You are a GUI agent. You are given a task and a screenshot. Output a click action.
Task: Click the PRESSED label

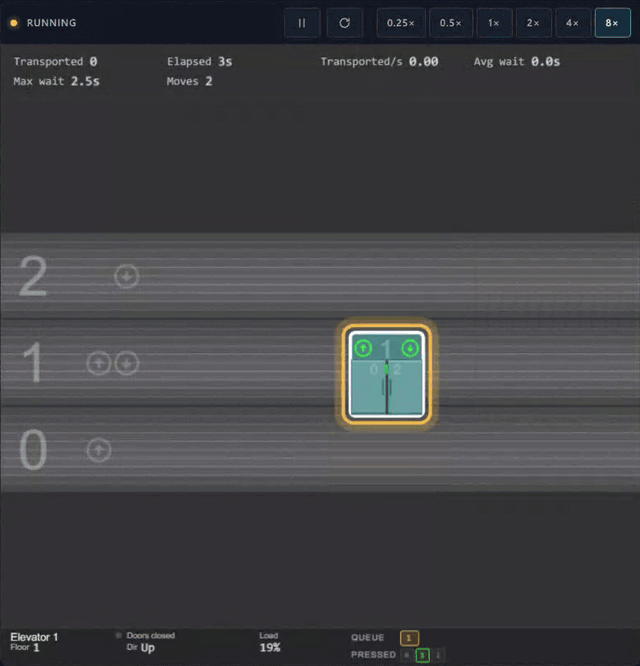click(373, 655)
